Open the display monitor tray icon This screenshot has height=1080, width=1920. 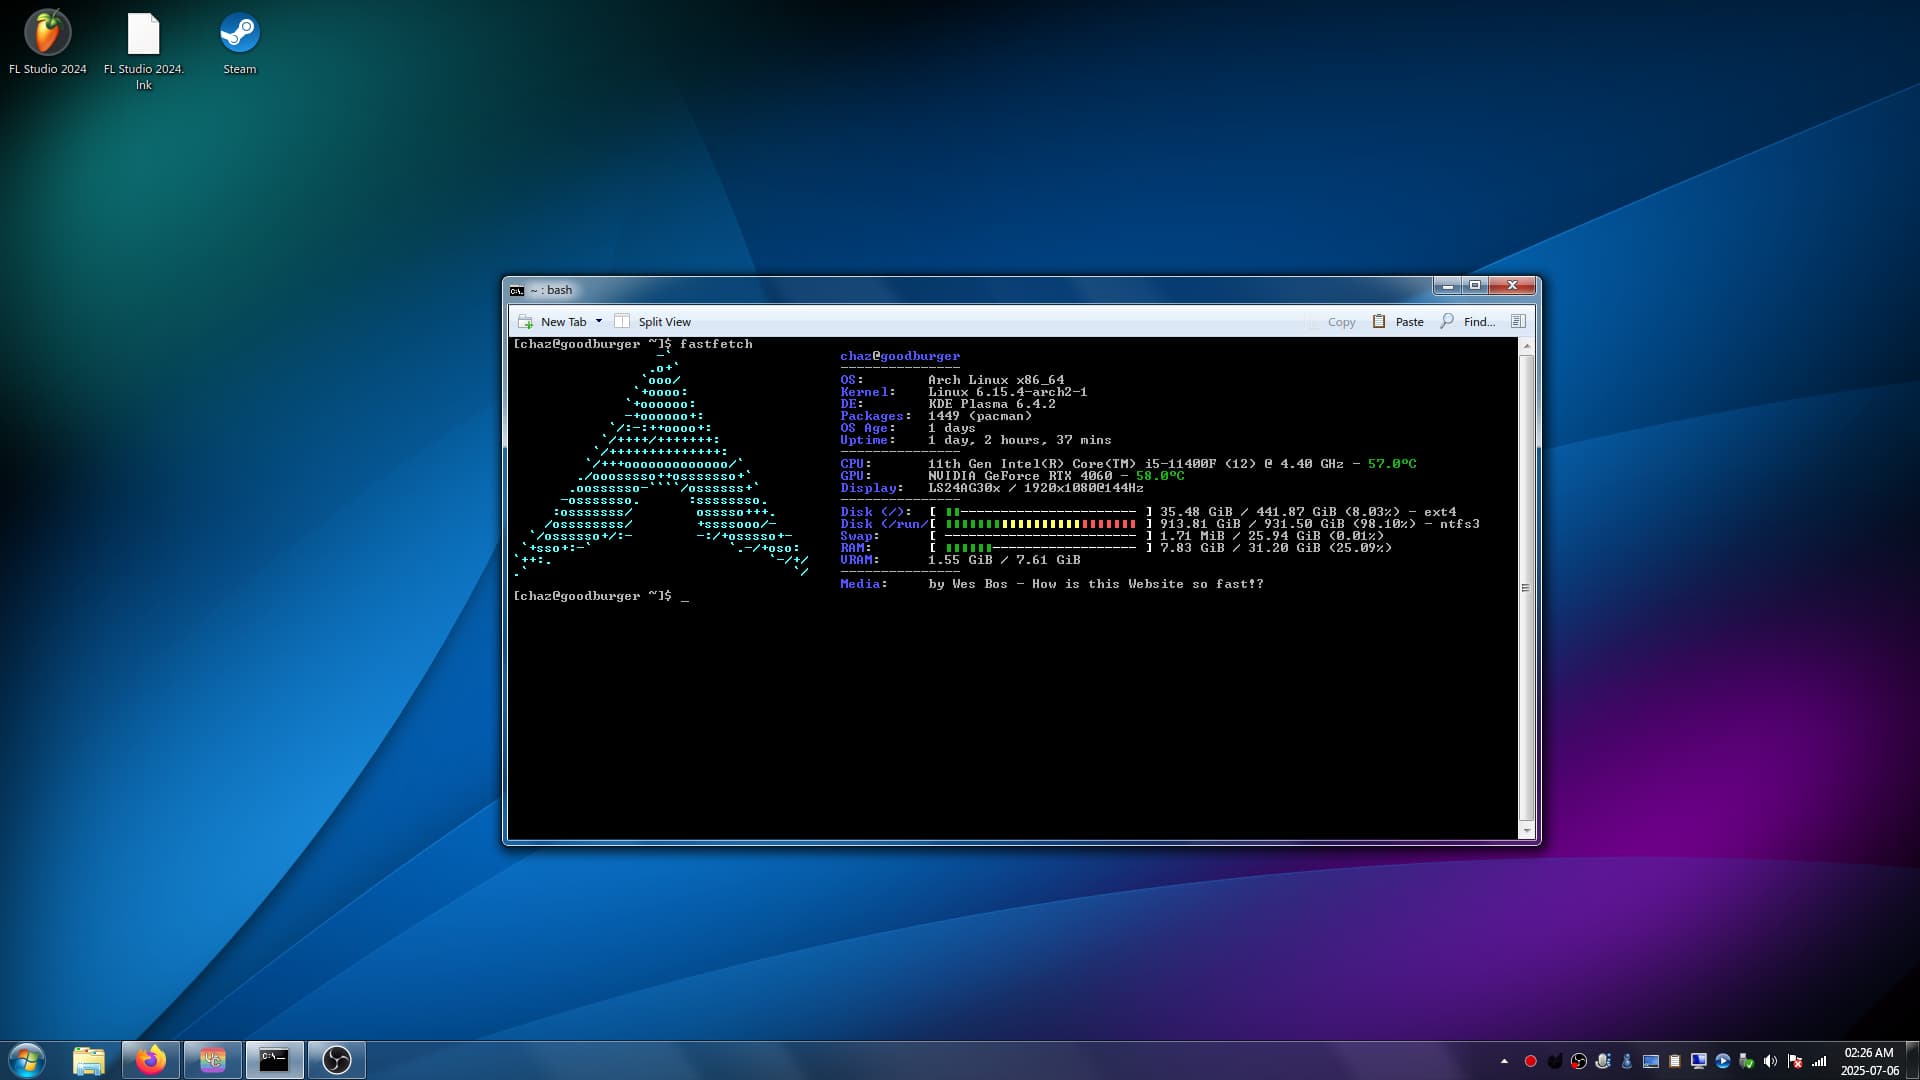(x=1699, y=1061)
